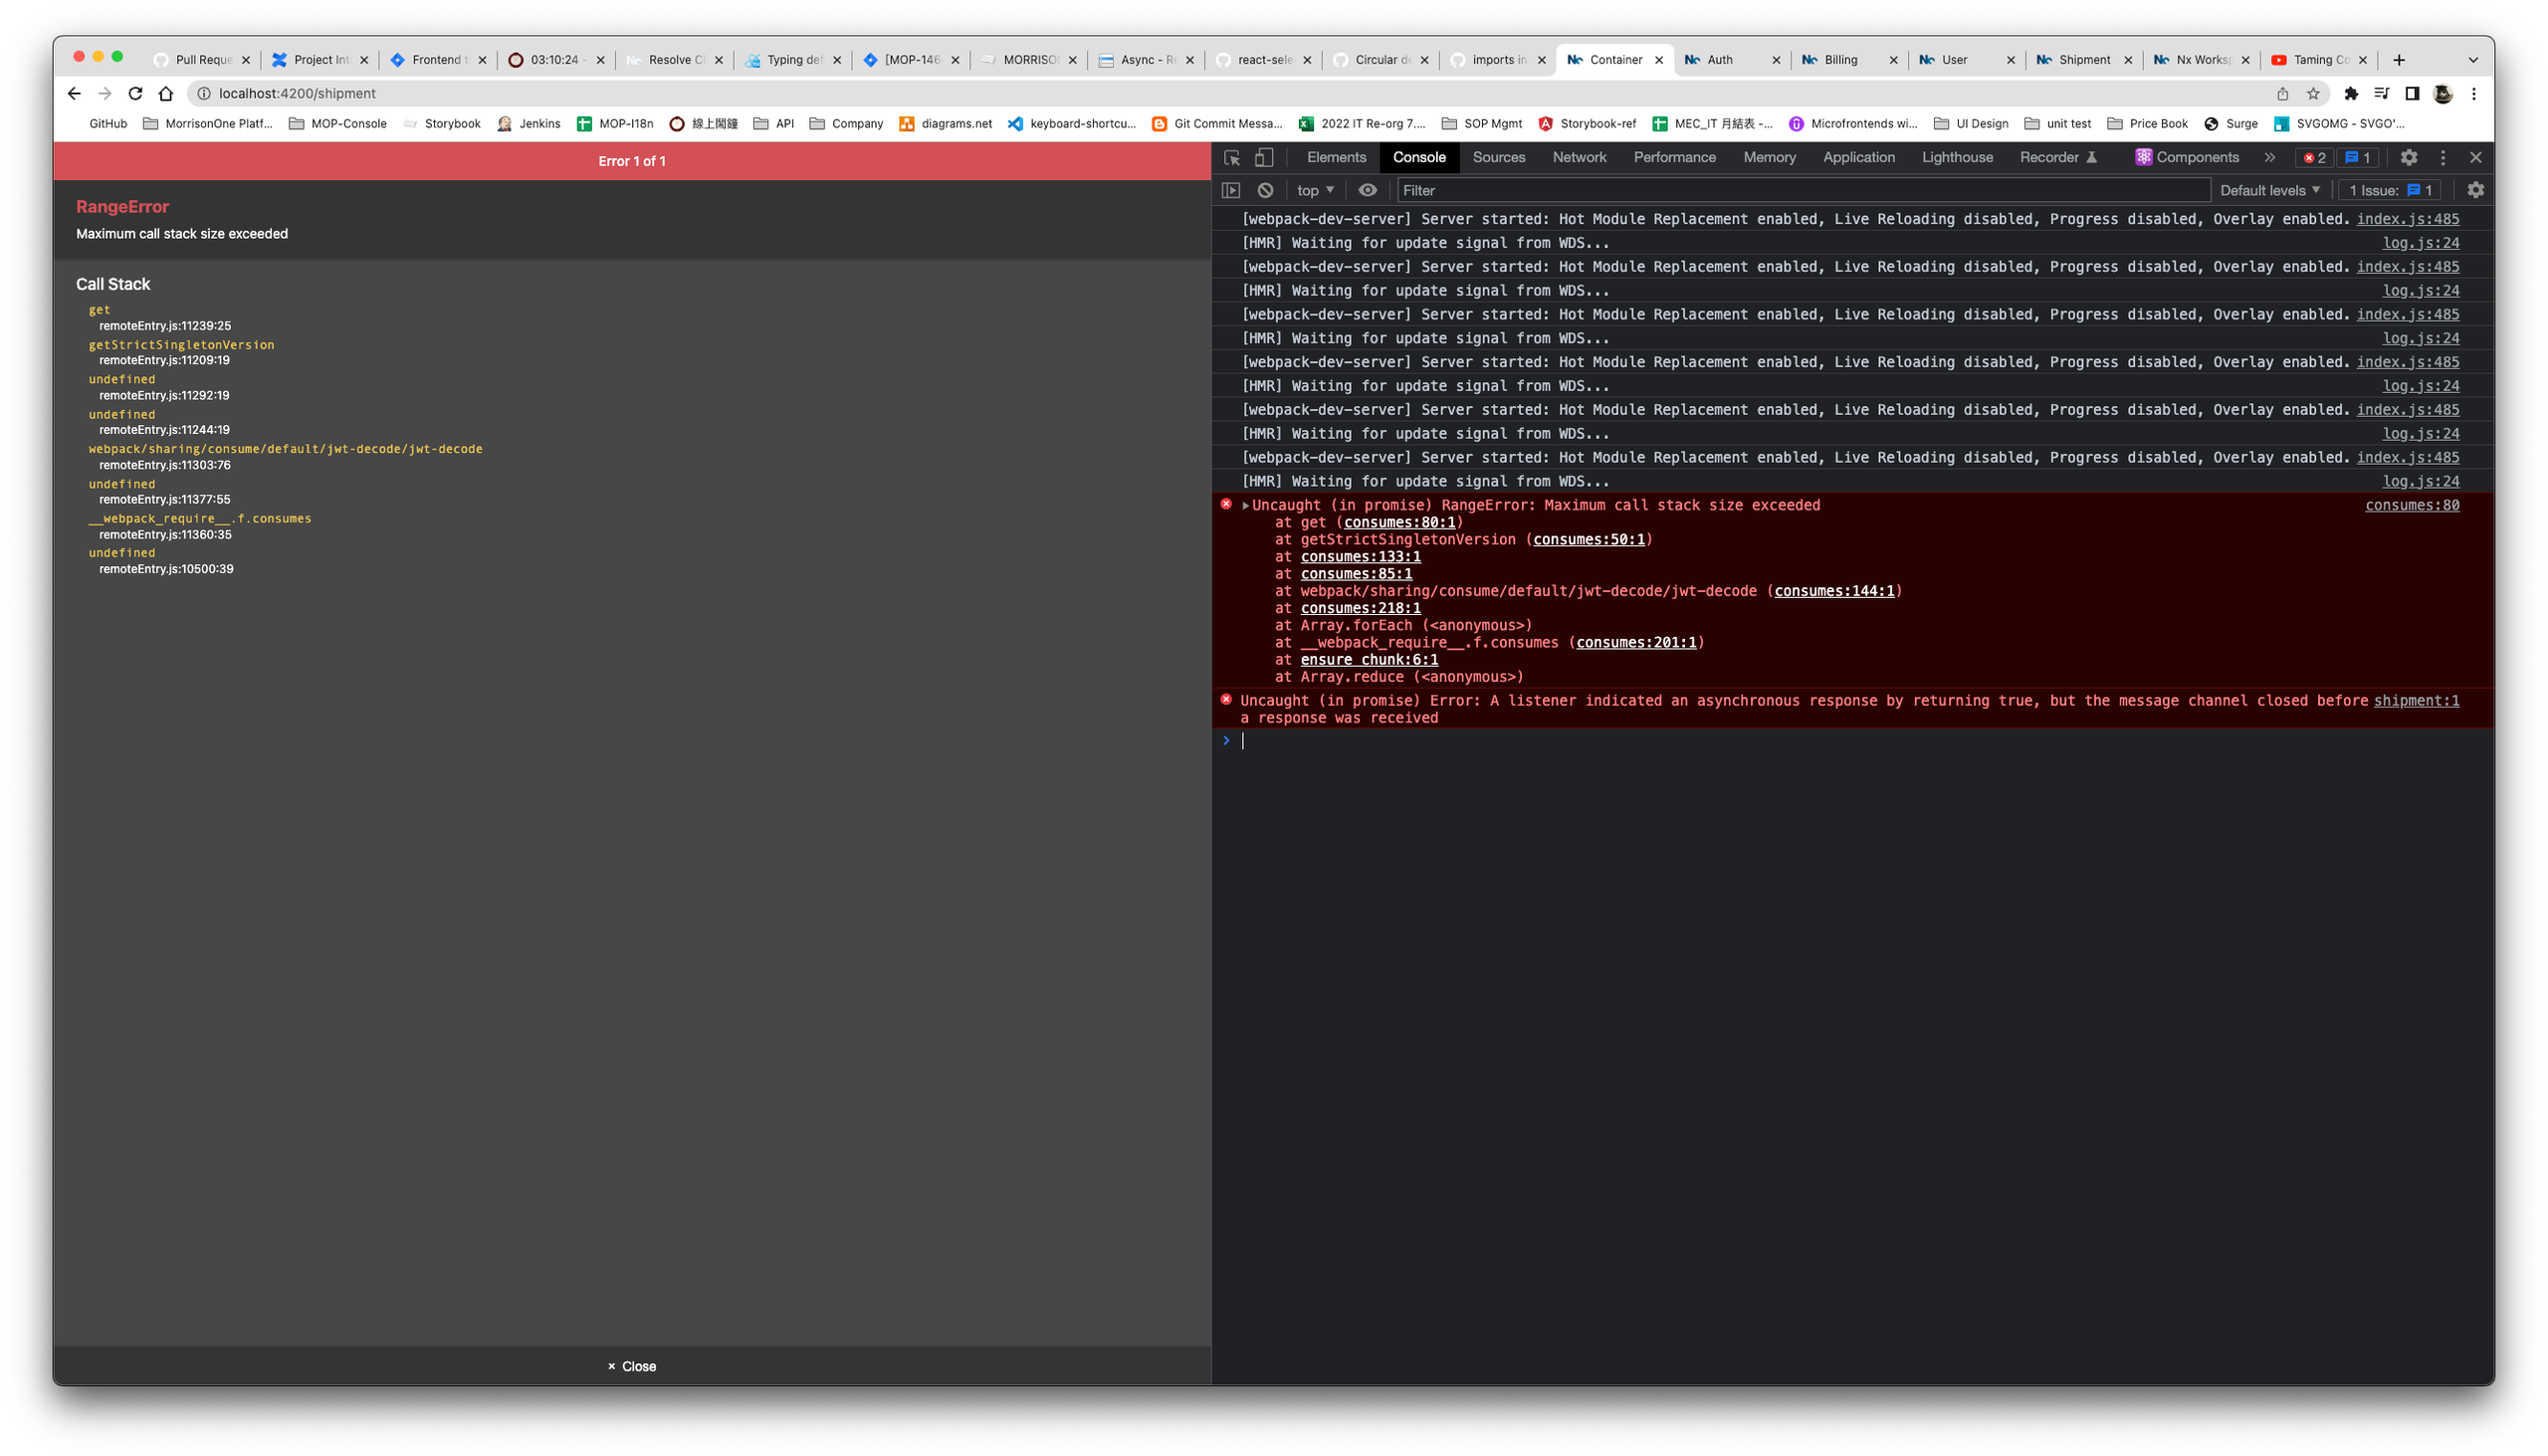Open the diagrams.net bookmark
This screenshot has width=2548, height=1456.
(945, 124)
